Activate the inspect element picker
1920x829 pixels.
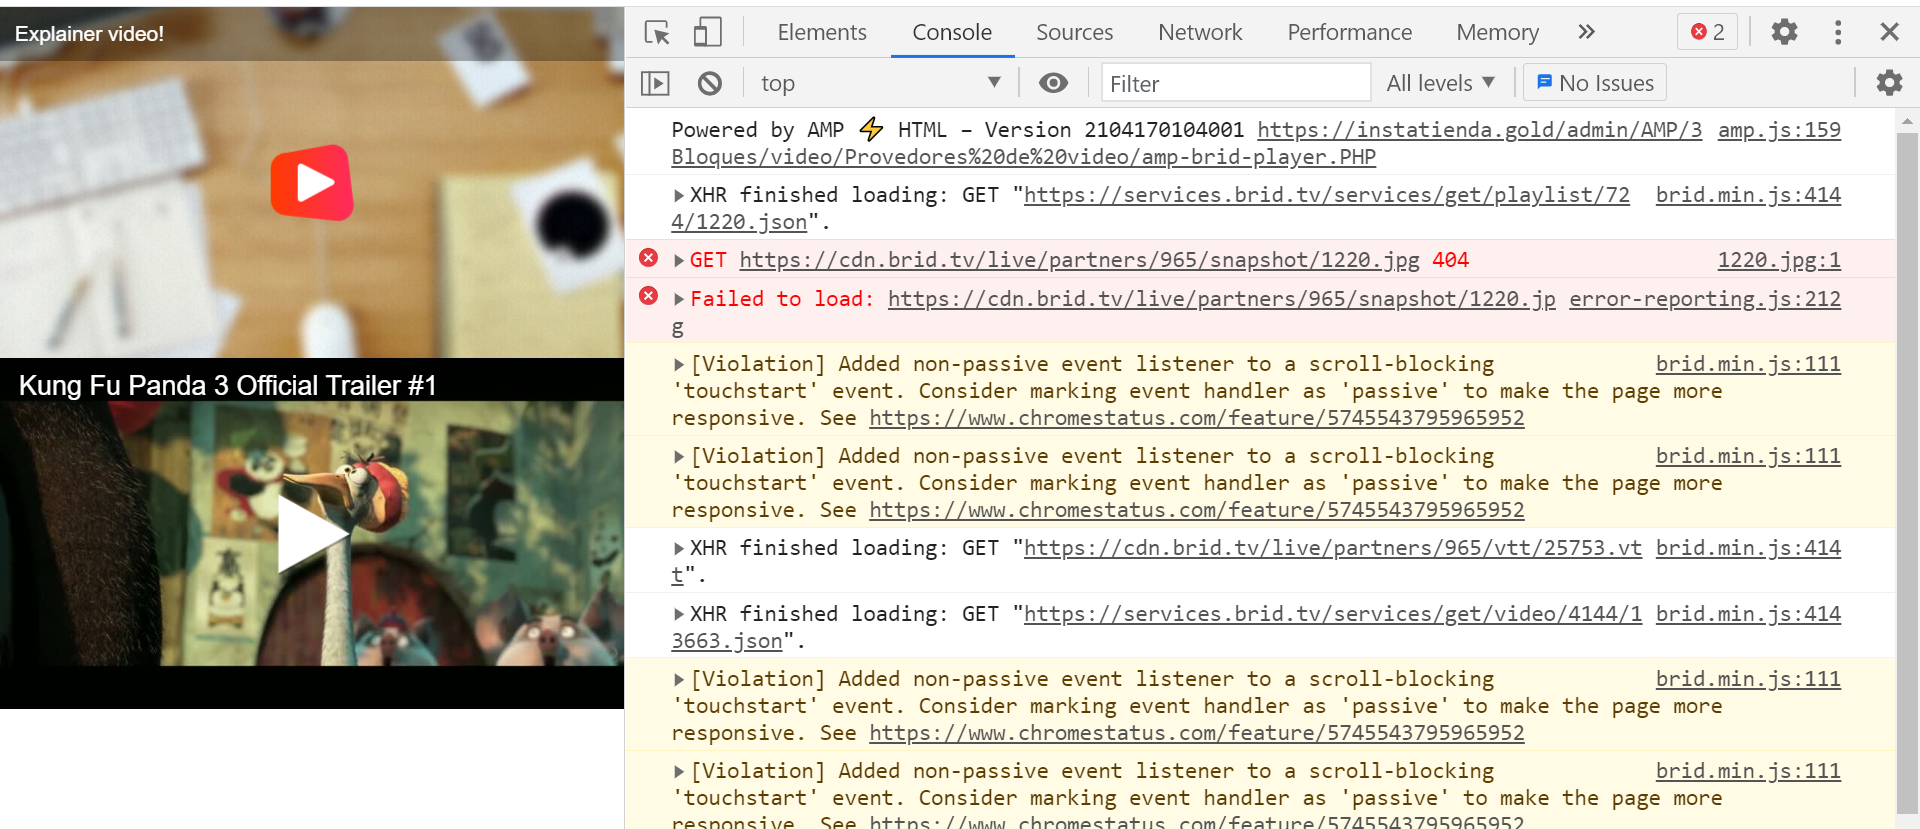pos(657,32)
